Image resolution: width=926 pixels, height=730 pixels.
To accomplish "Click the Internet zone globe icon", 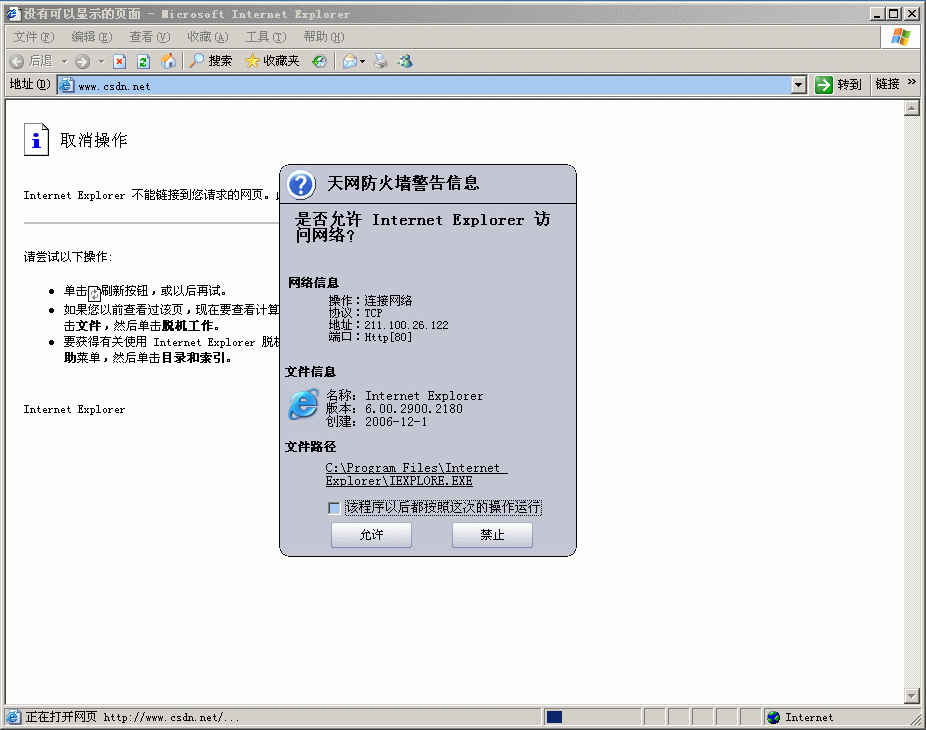I will tap(773, 717).
